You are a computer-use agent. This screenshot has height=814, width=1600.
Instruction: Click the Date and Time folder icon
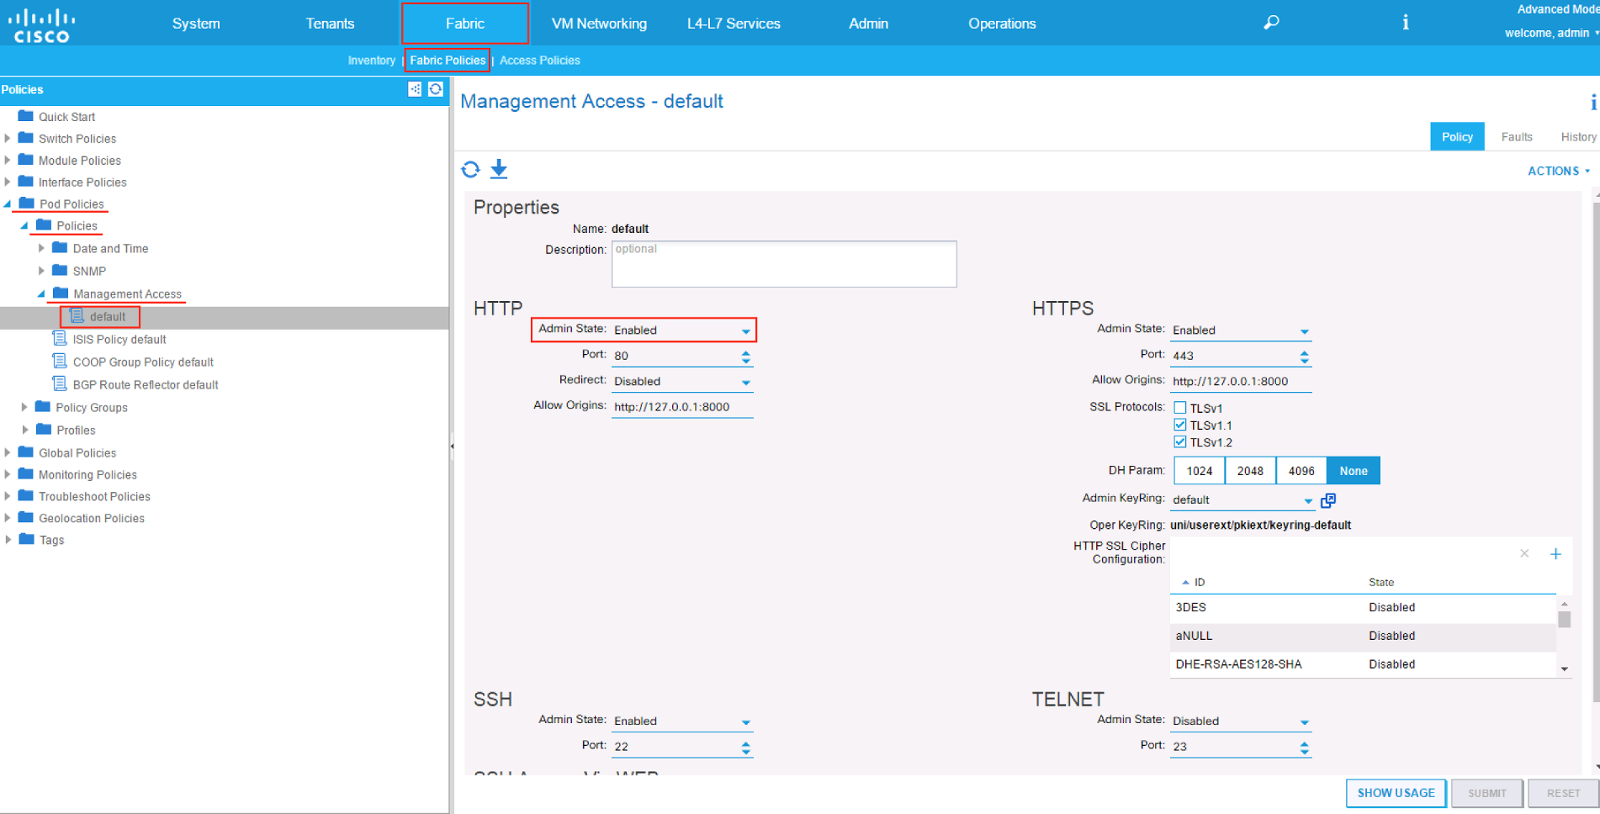(x=60, y=247)
